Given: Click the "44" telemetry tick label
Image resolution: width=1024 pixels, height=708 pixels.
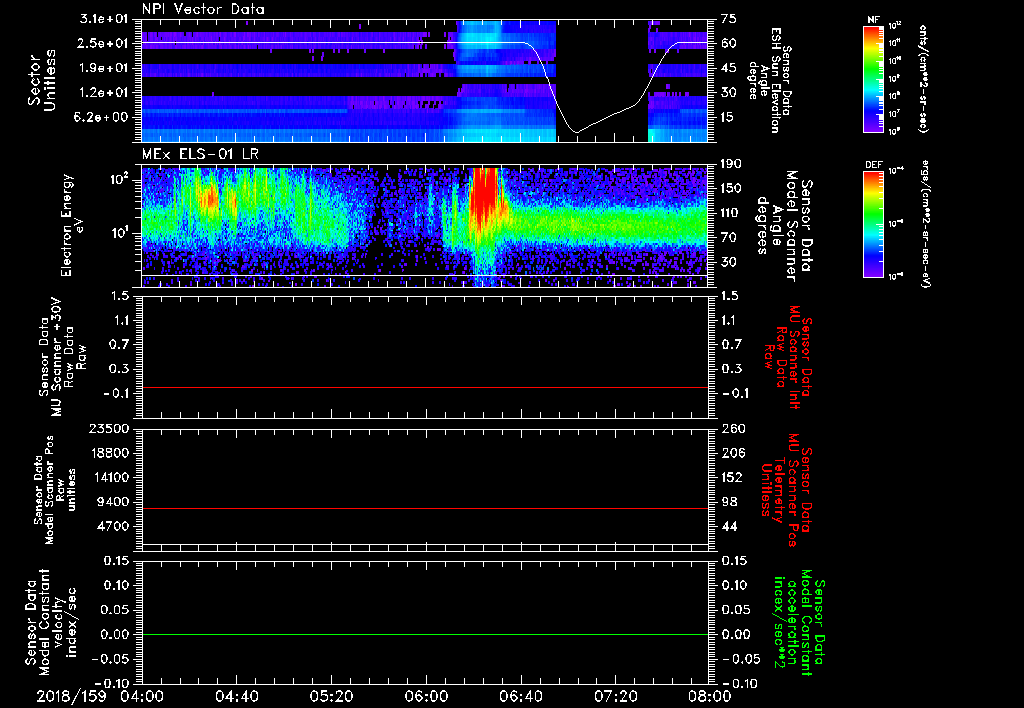Looking at the screenshot, I should (x=729, y=527).
